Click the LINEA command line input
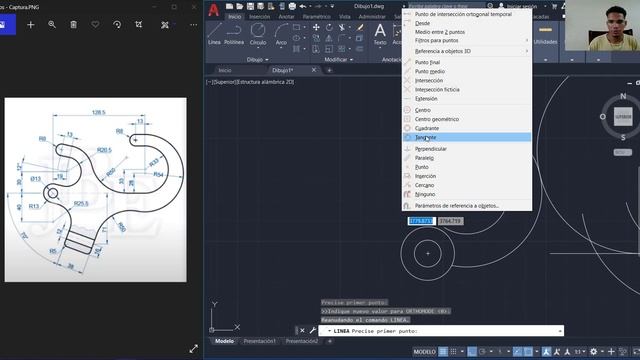This screenshot has width=640, height=360. click(x=441, y=331)
